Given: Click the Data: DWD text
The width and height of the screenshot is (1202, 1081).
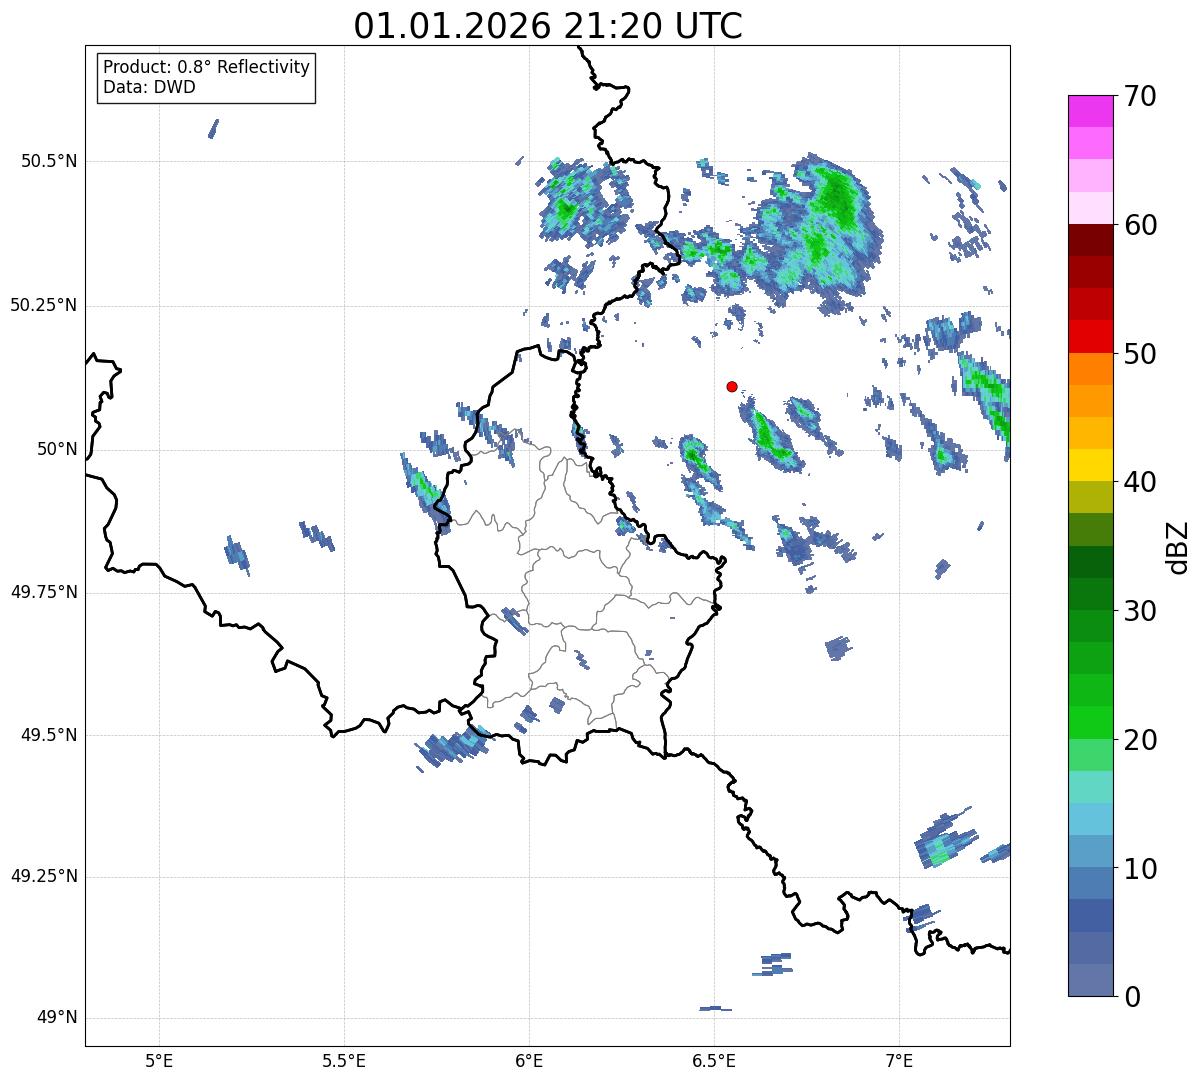Looking at the screenshot, I should coord(149,87).
